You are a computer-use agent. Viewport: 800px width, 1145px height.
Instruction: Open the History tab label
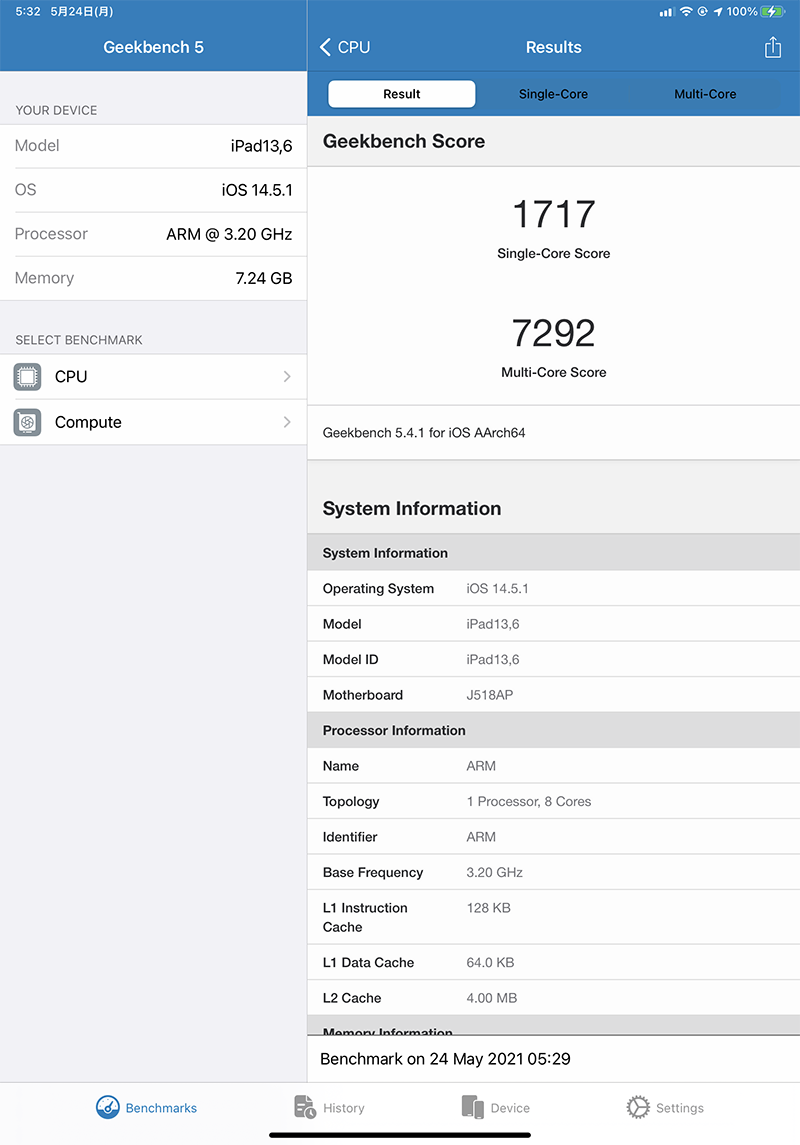click(x=344, y=1108)
